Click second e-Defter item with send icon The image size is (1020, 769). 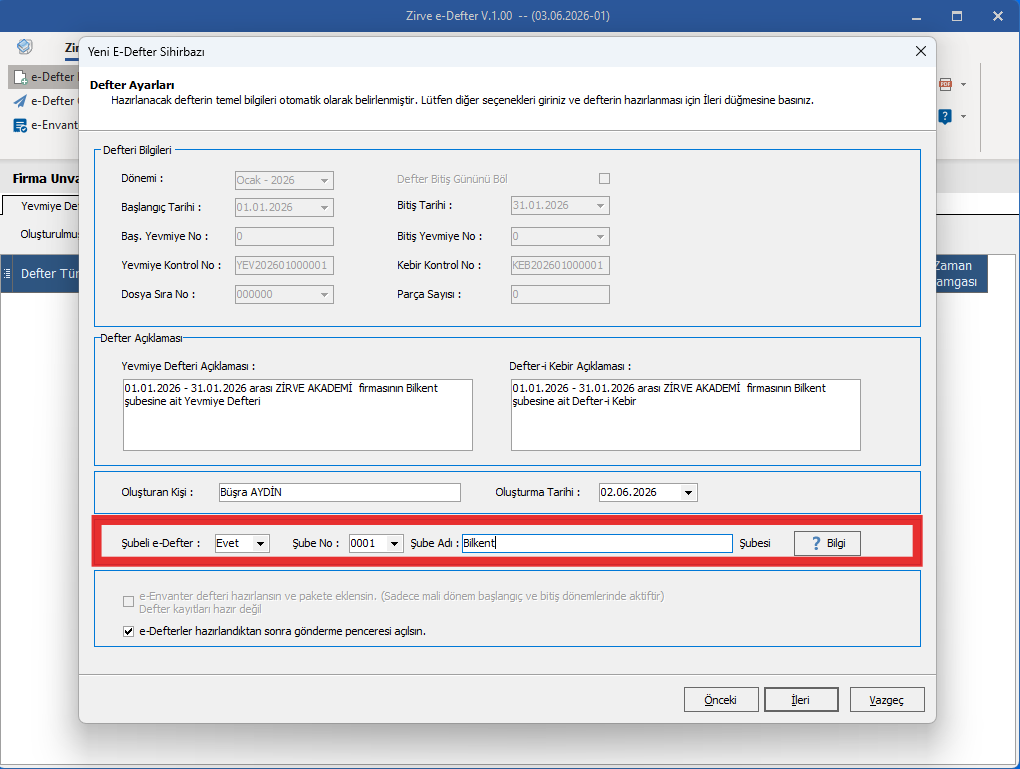tap(44, 101)
